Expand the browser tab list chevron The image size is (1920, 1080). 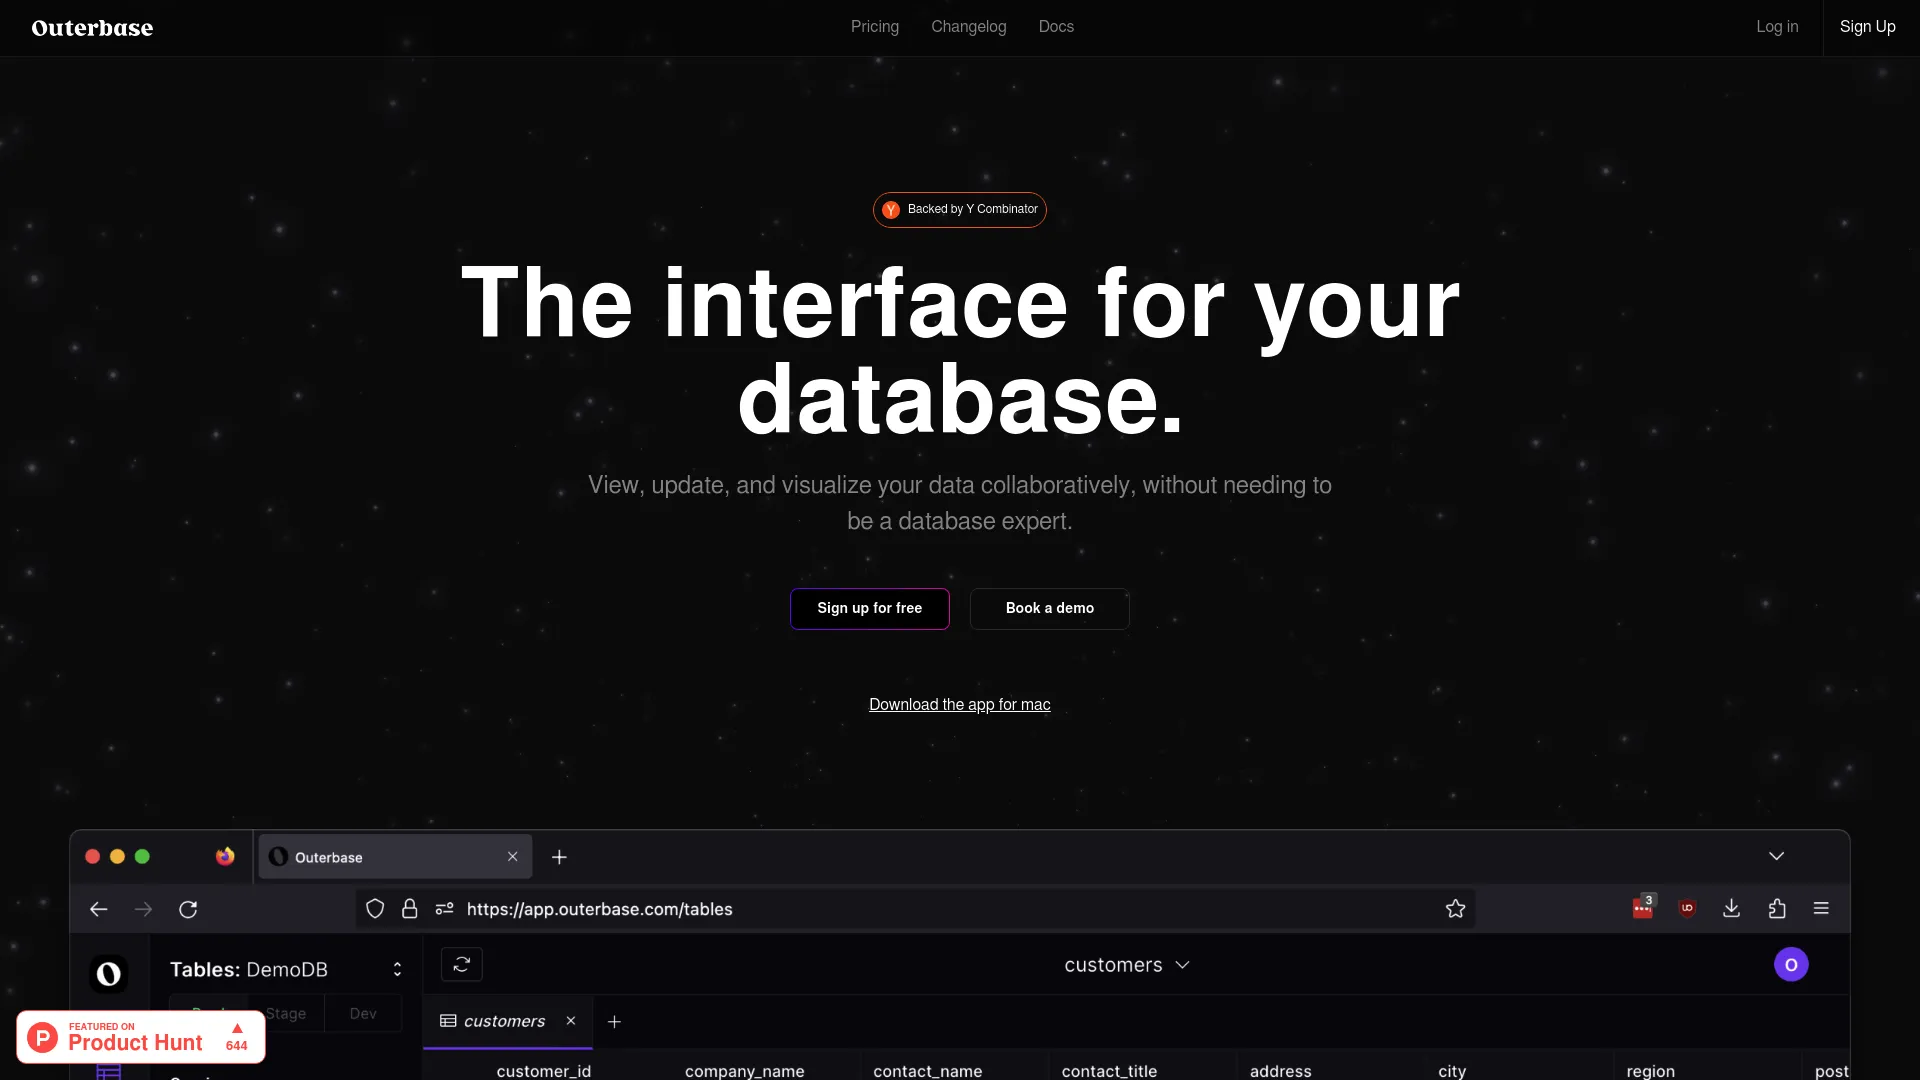[x=1776, y=856]
